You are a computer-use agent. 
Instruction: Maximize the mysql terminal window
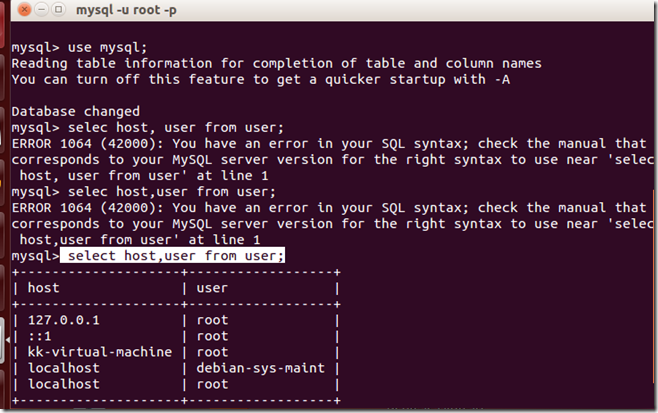coord(58,9)
